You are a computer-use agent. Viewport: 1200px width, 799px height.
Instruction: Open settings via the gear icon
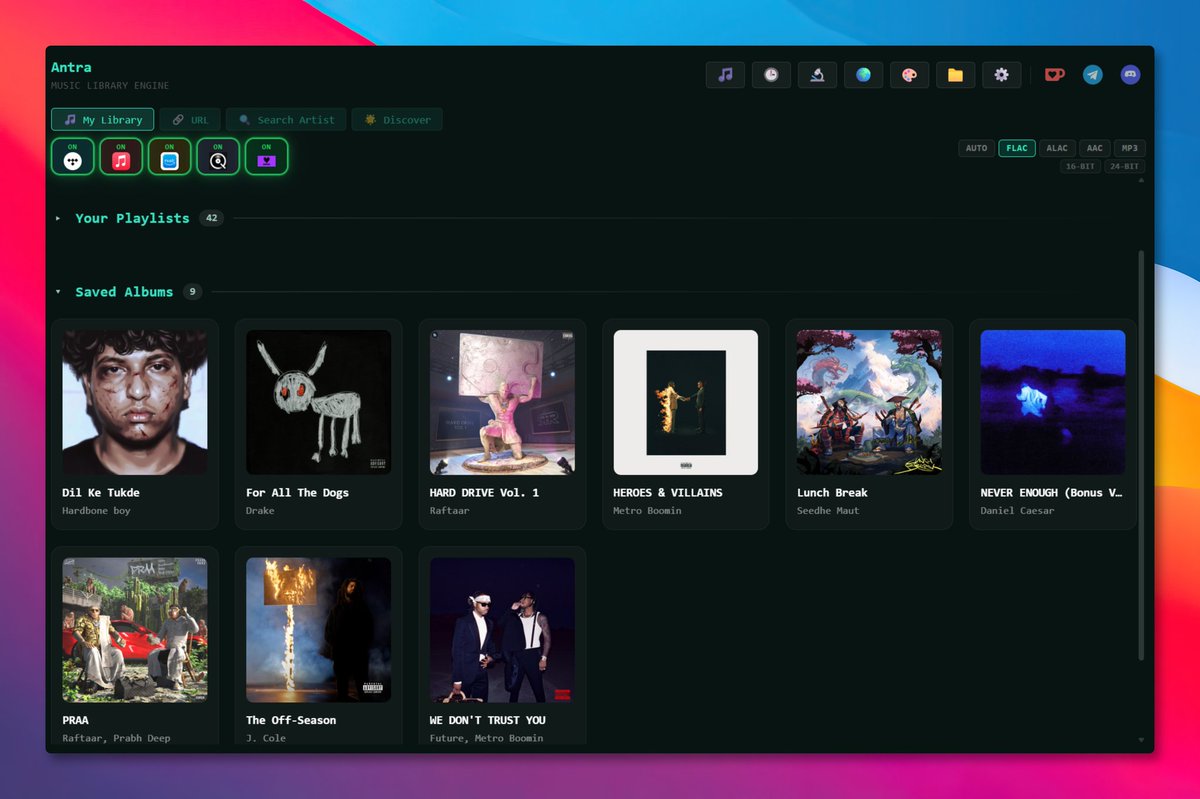click(x=1001, y=75)
